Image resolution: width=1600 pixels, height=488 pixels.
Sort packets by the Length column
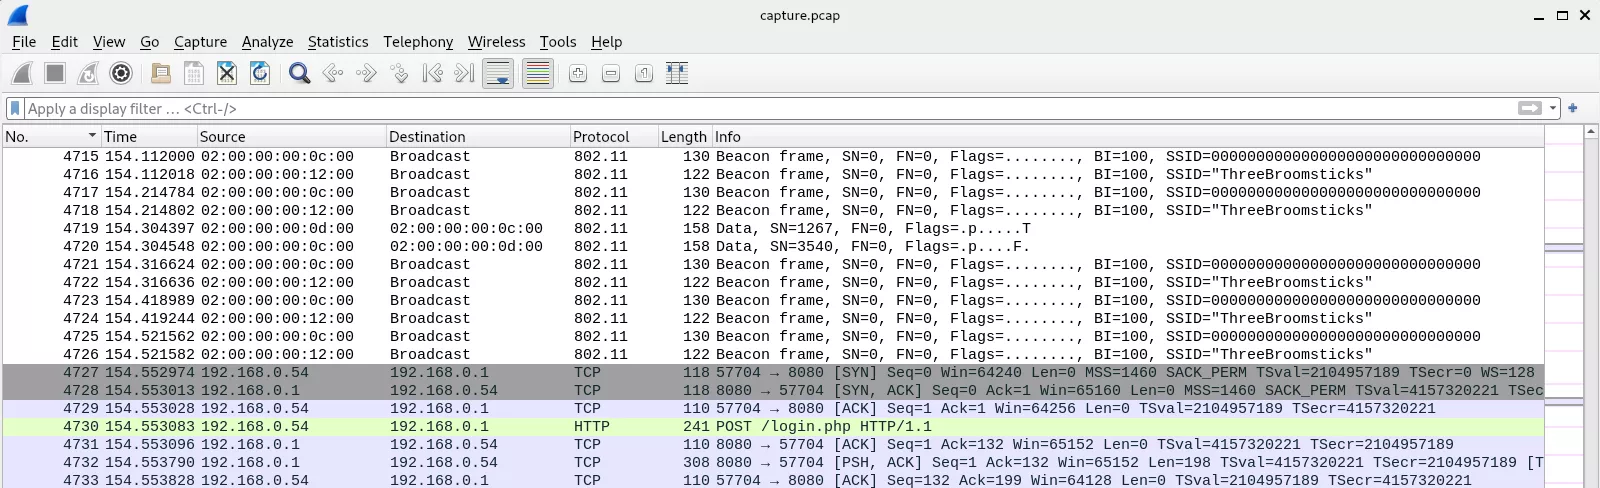click(684, 136)
